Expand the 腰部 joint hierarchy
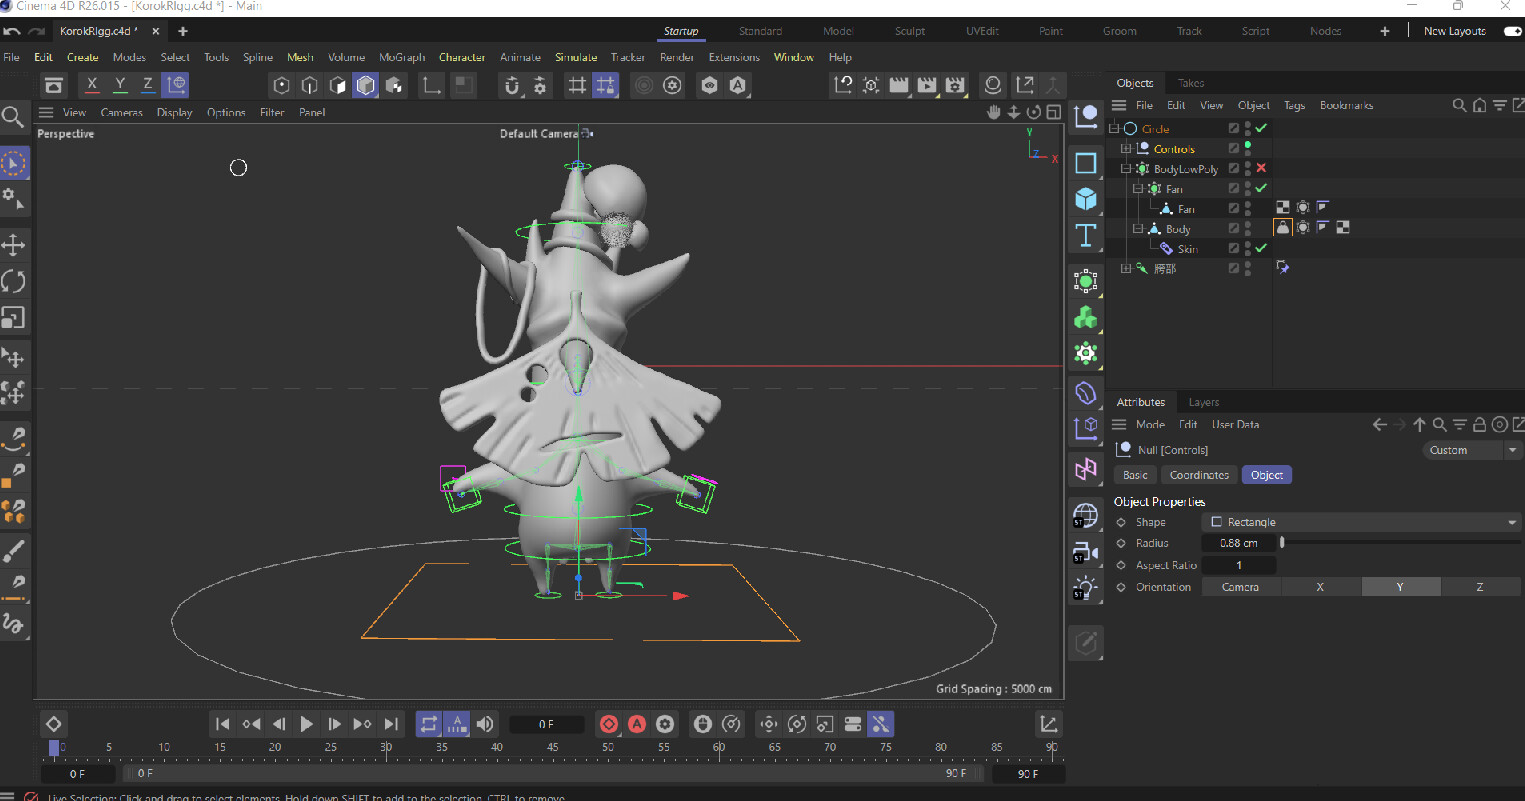The height and width of the screenshot is (801, 1525). (x=1126, y=268)
